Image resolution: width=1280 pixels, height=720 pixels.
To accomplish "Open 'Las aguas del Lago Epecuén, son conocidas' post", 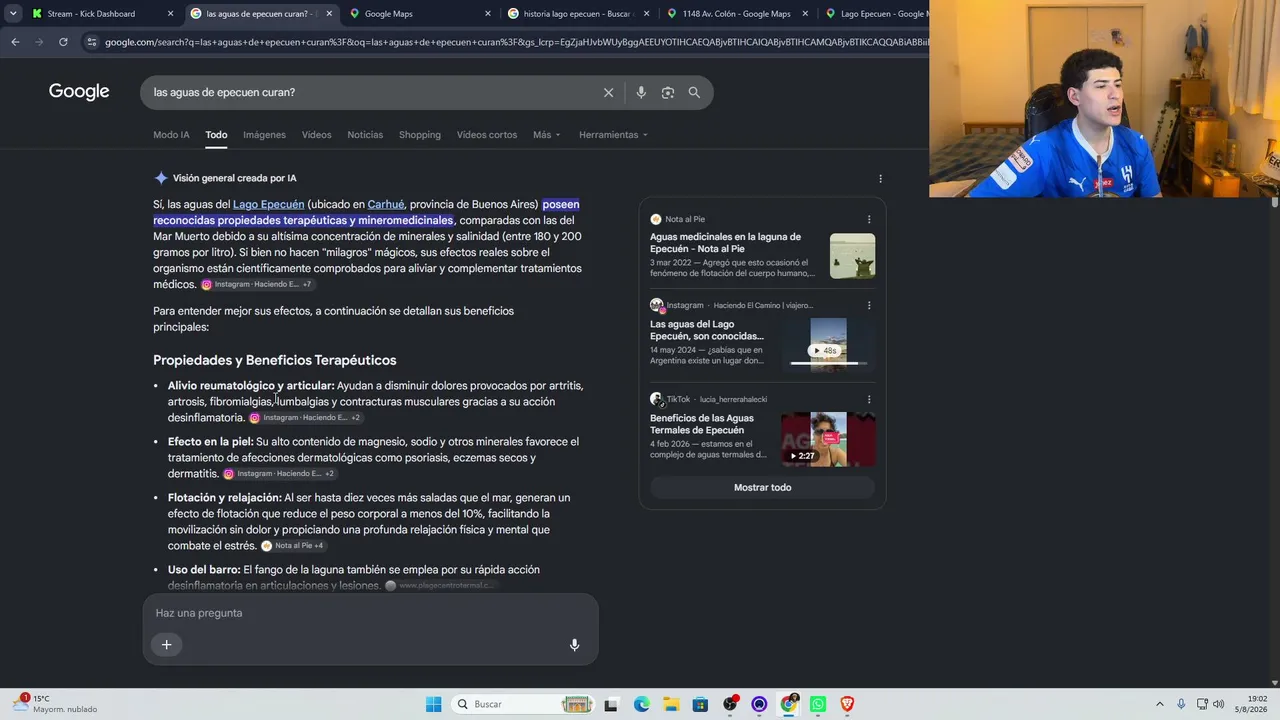I will [x=706, y=330].
